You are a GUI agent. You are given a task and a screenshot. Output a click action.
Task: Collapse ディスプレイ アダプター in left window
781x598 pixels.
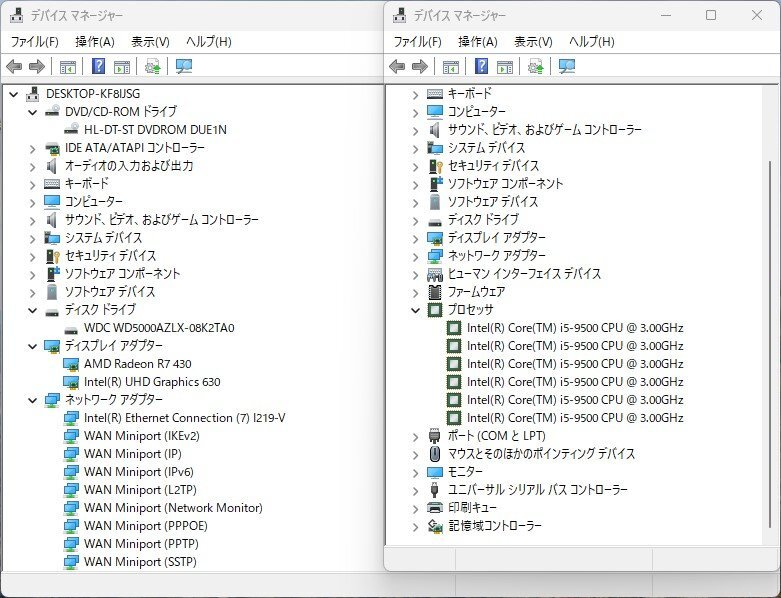32,346
